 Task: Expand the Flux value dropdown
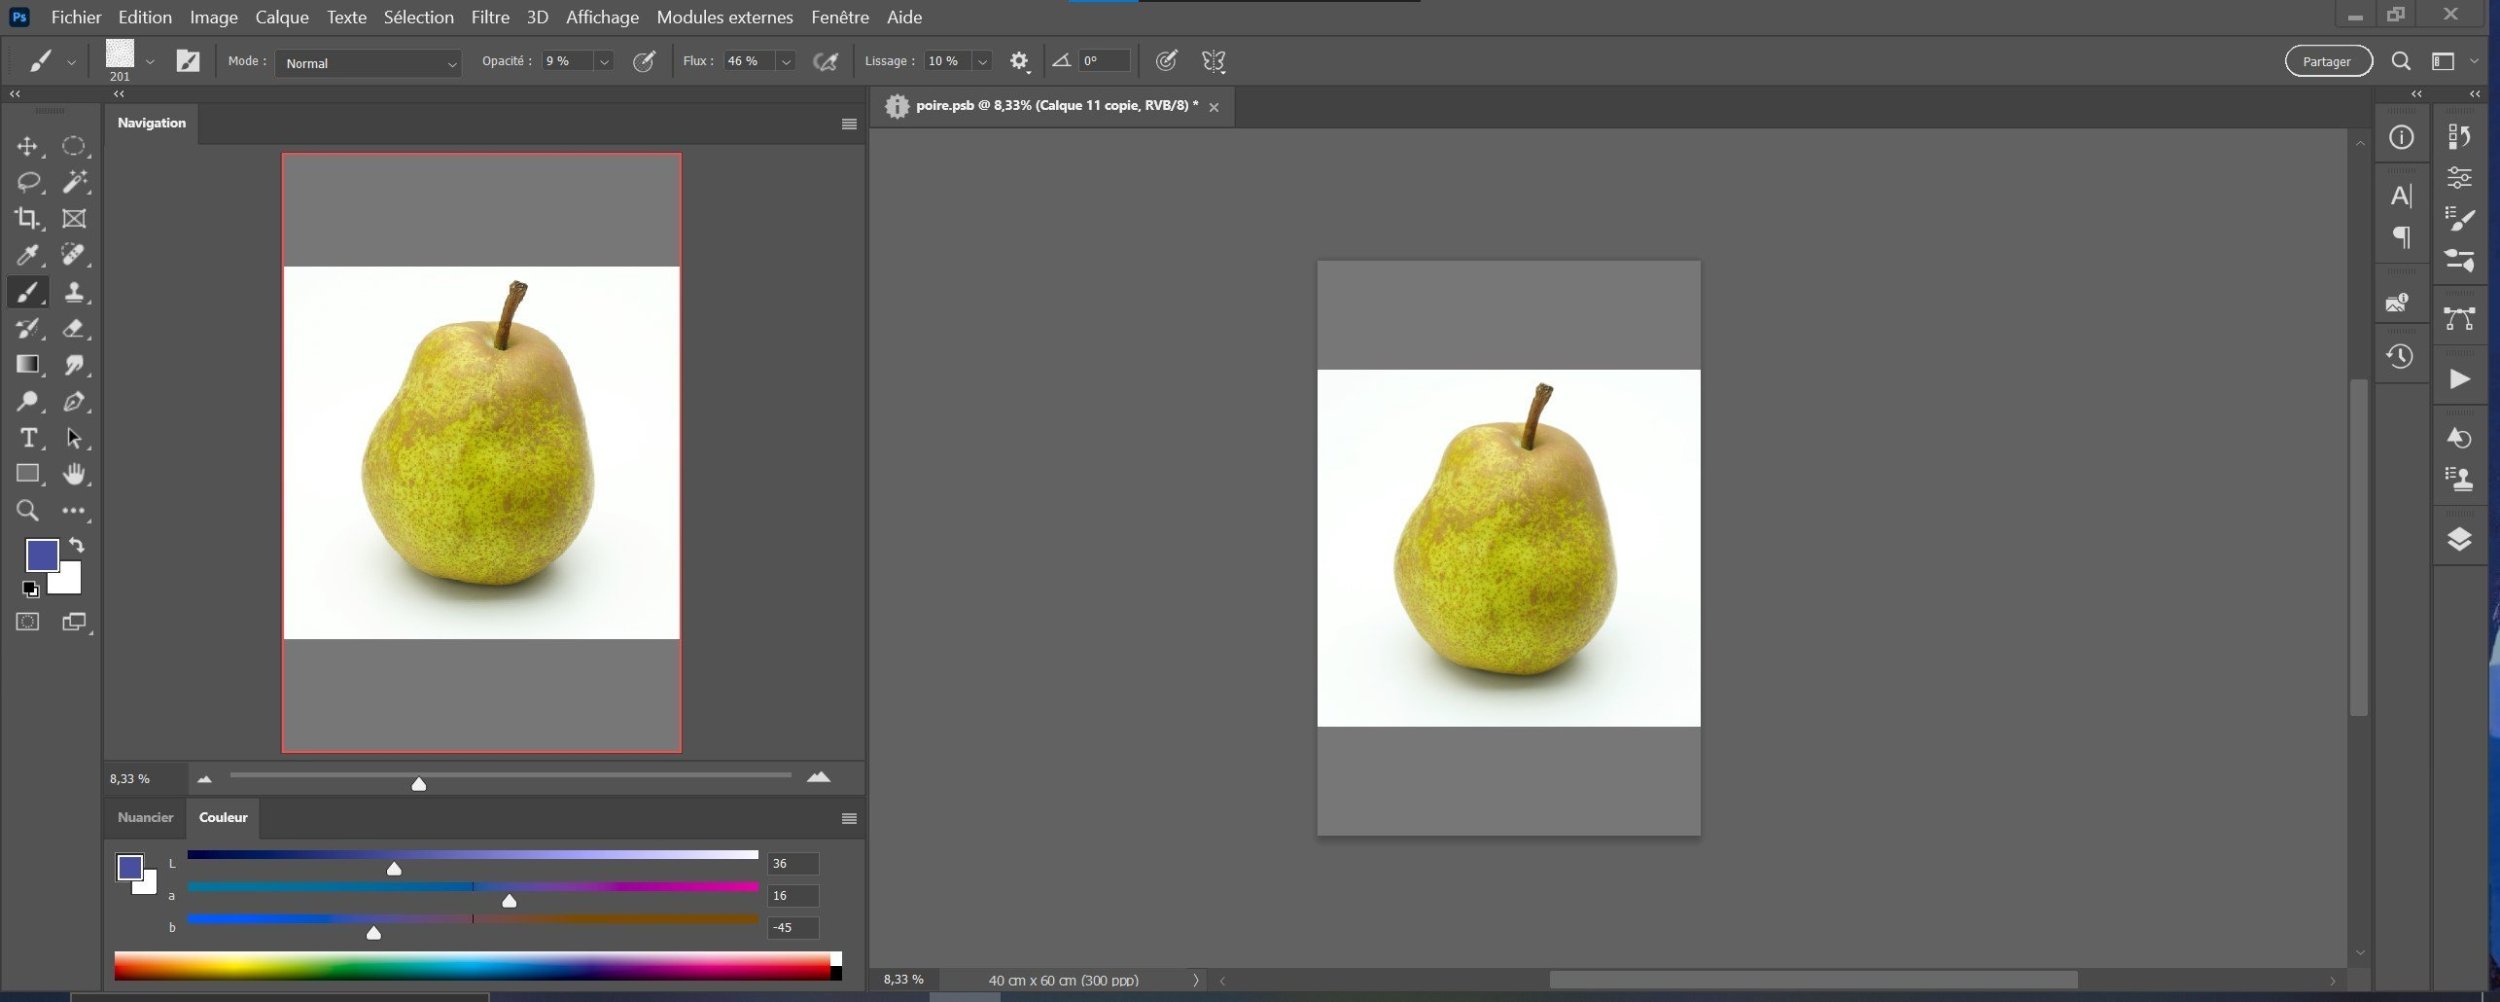point(786,62)
